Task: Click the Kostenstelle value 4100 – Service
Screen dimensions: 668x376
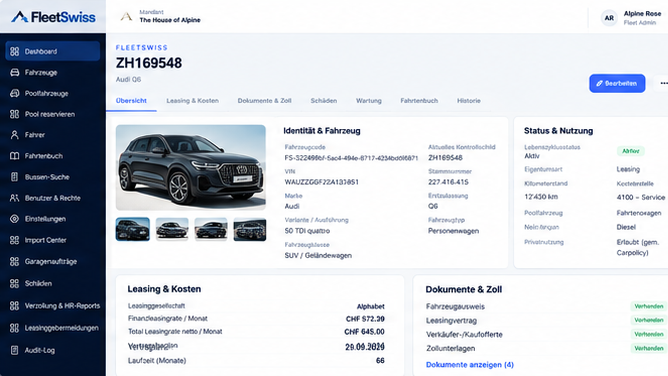Action: pyautogui.click(x=641, y=198)
